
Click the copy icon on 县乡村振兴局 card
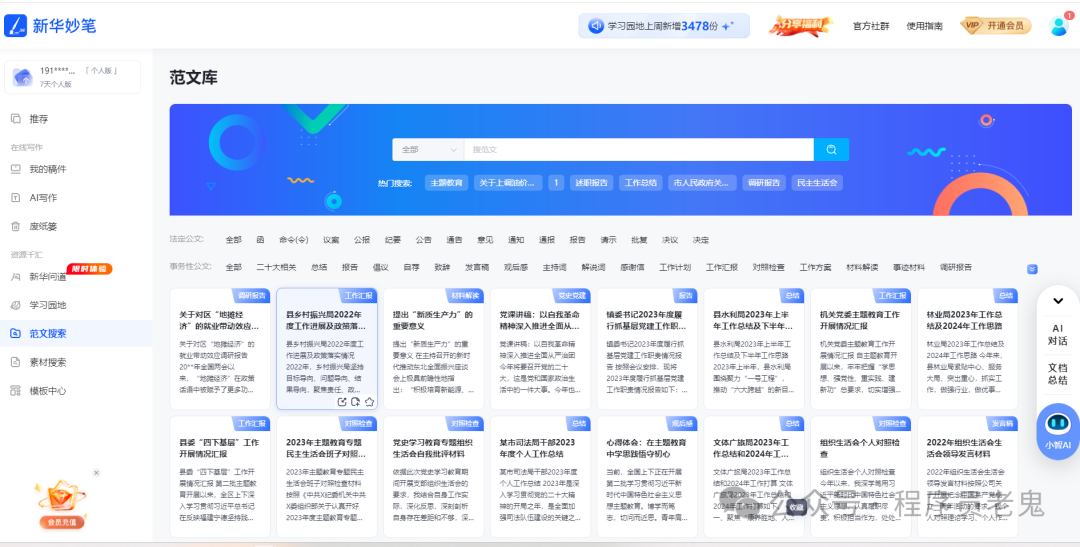(355, 402)
